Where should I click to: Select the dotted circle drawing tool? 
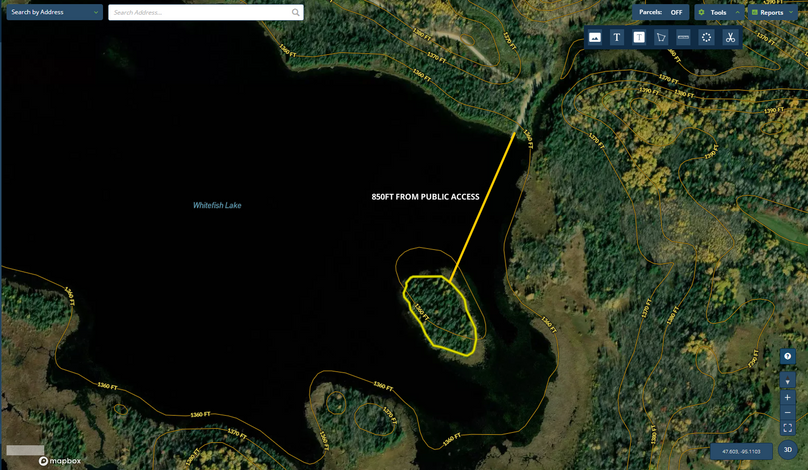coord(706,37)
